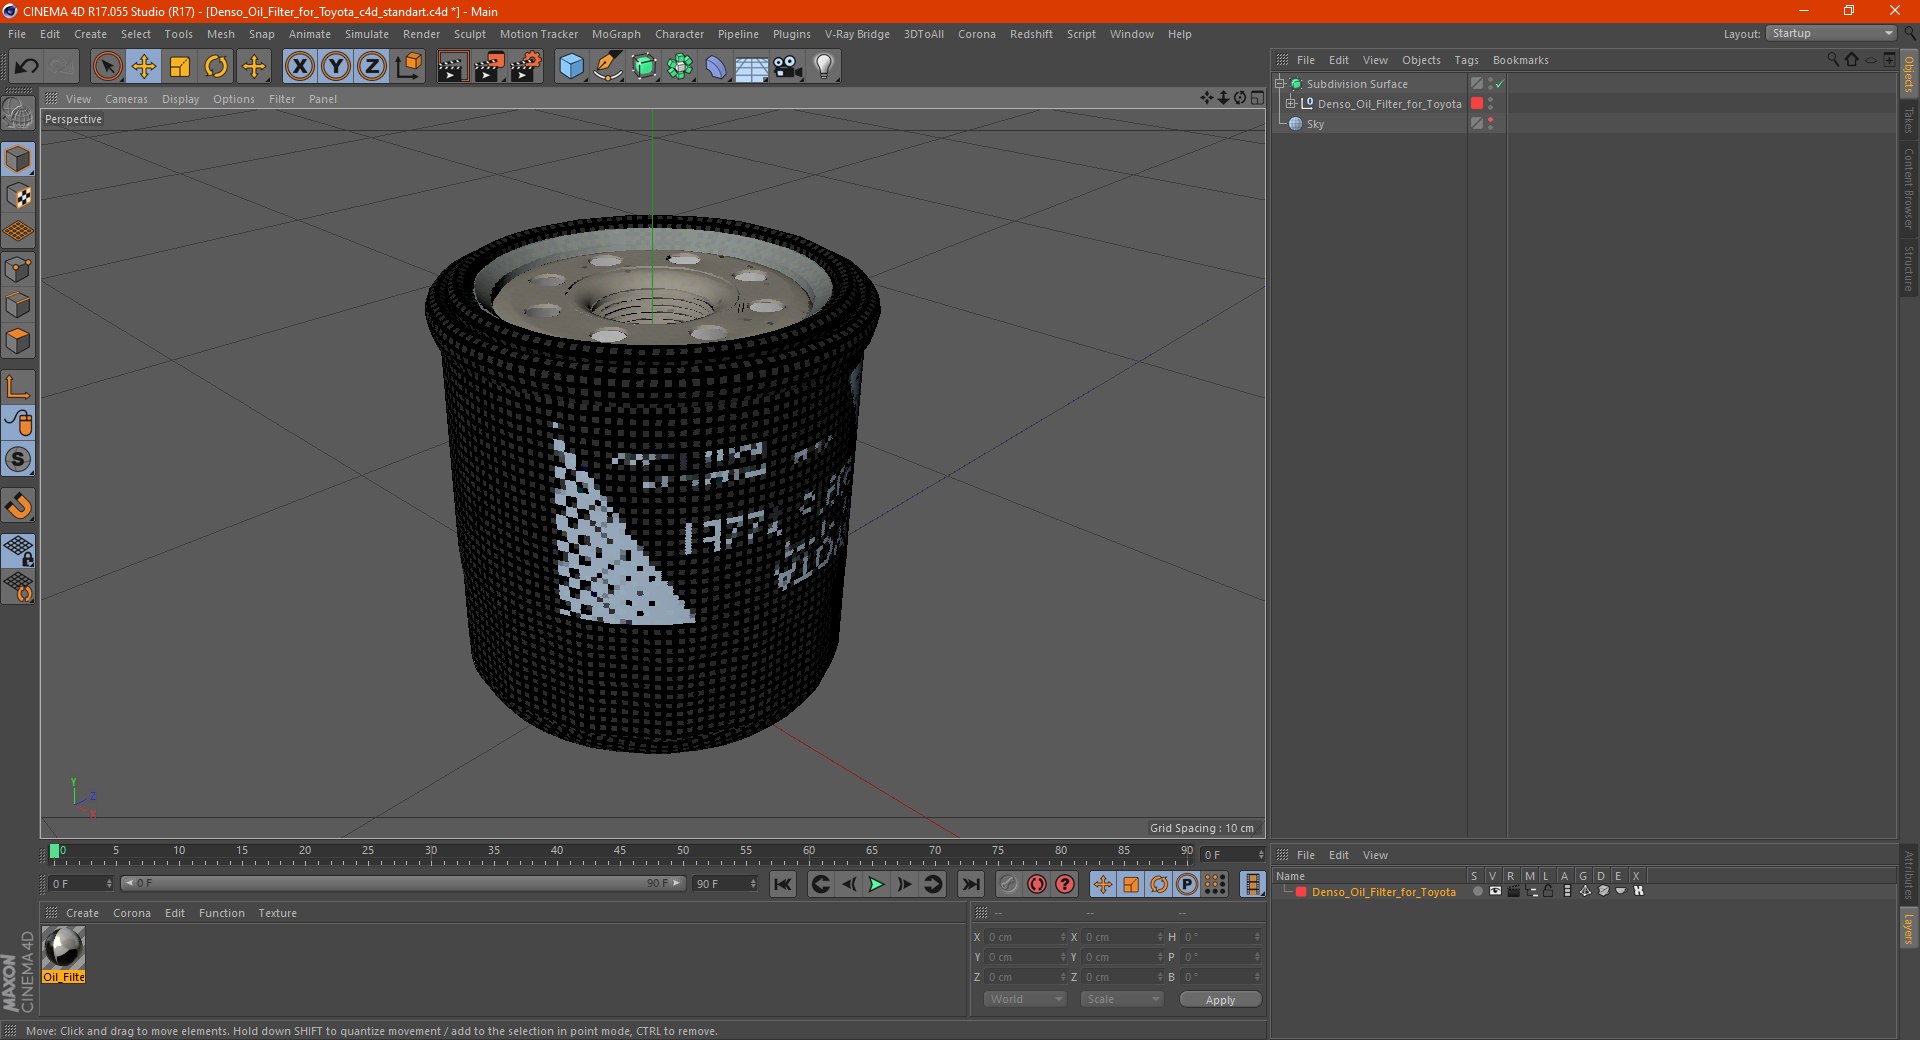Open viewport Cameras menu
The width and height of the screenshot is (1920, 1040).
(126, 99)
